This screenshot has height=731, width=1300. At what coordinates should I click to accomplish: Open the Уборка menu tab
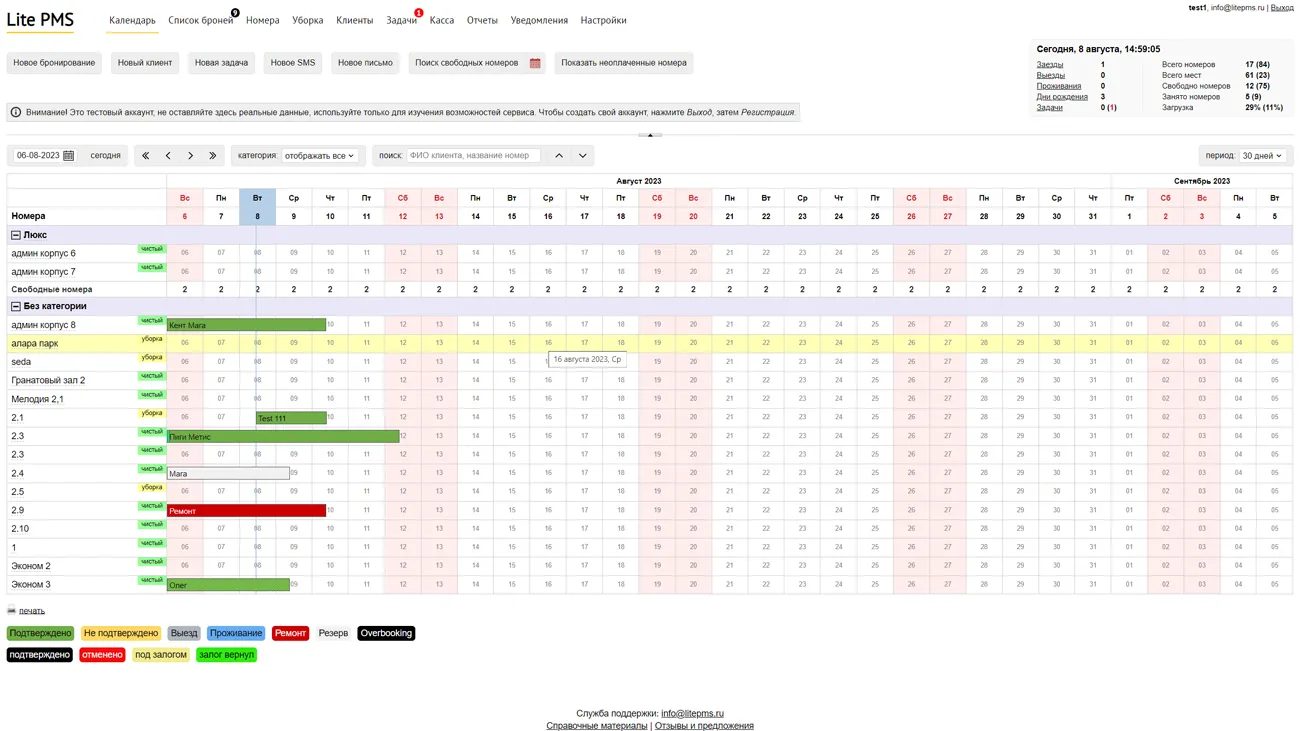point(307,20)
